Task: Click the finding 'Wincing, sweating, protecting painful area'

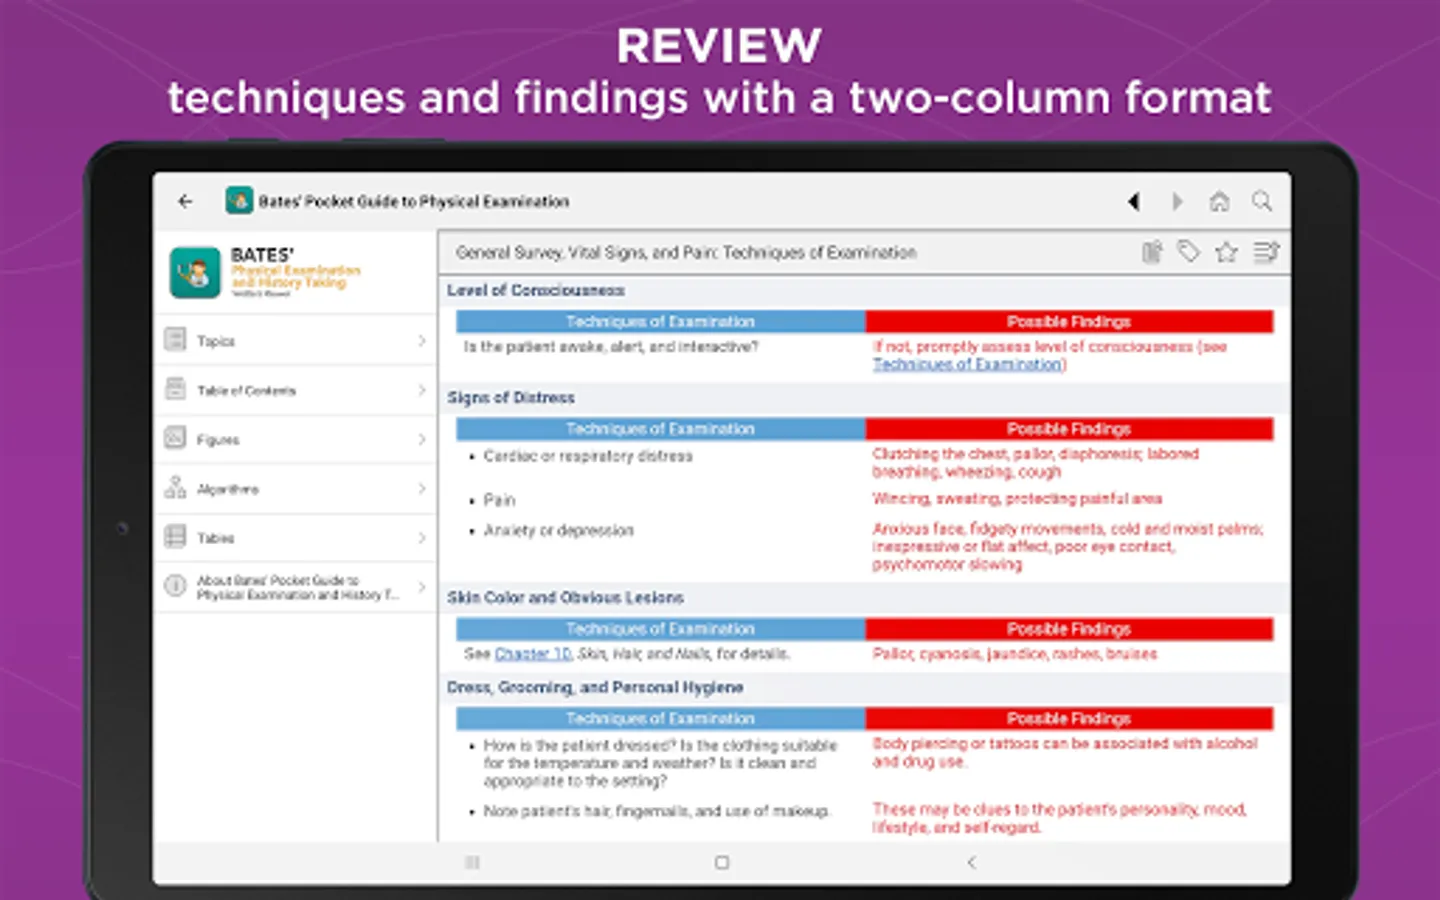Action: tap(1017, 498)
